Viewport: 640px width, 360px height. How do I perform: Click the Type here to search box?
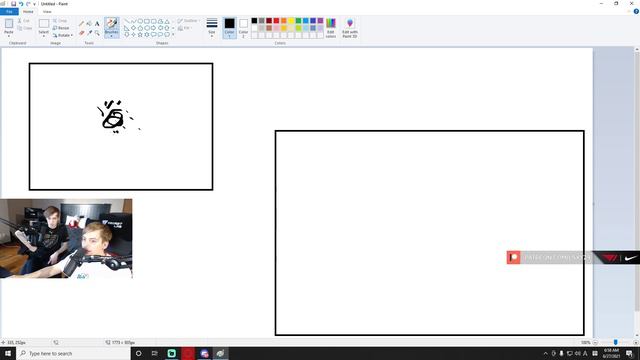[x=73, y=353]
